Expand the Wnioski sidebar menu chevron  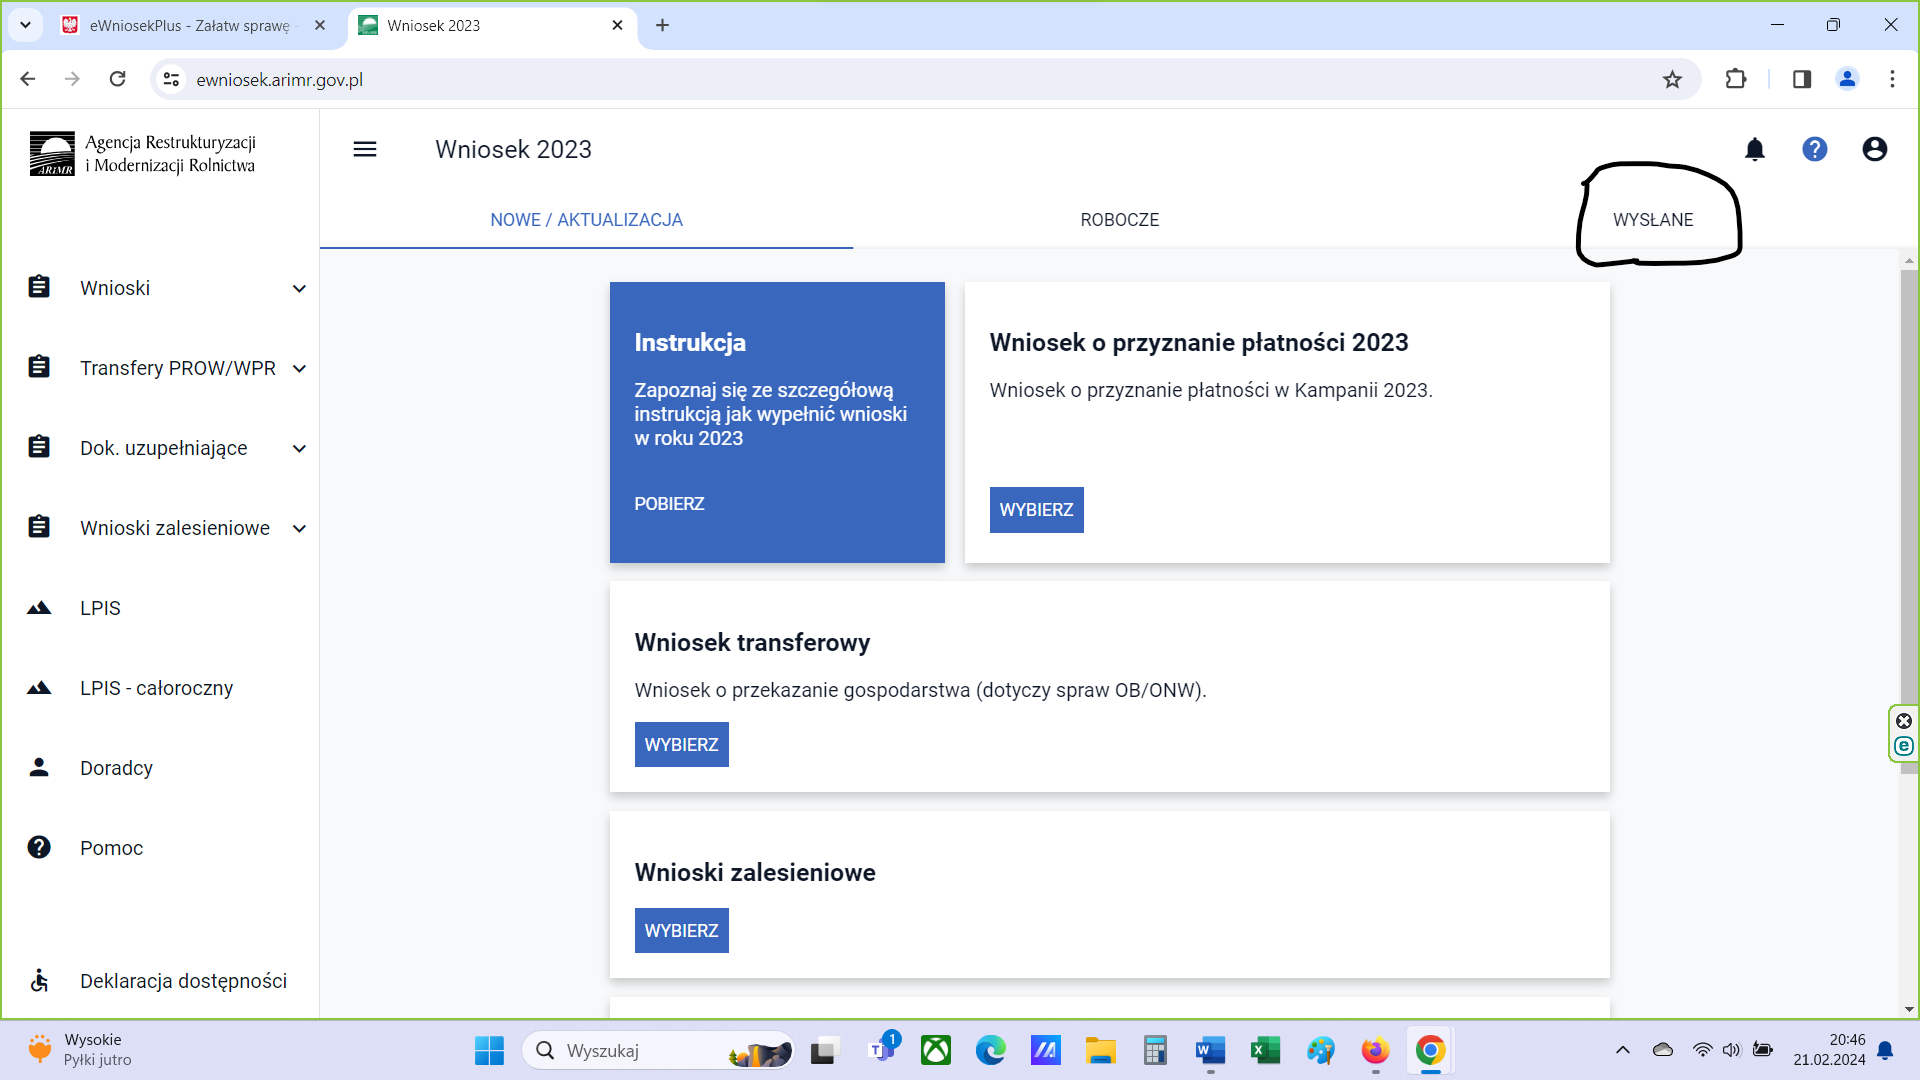click(x=299, y=289)
